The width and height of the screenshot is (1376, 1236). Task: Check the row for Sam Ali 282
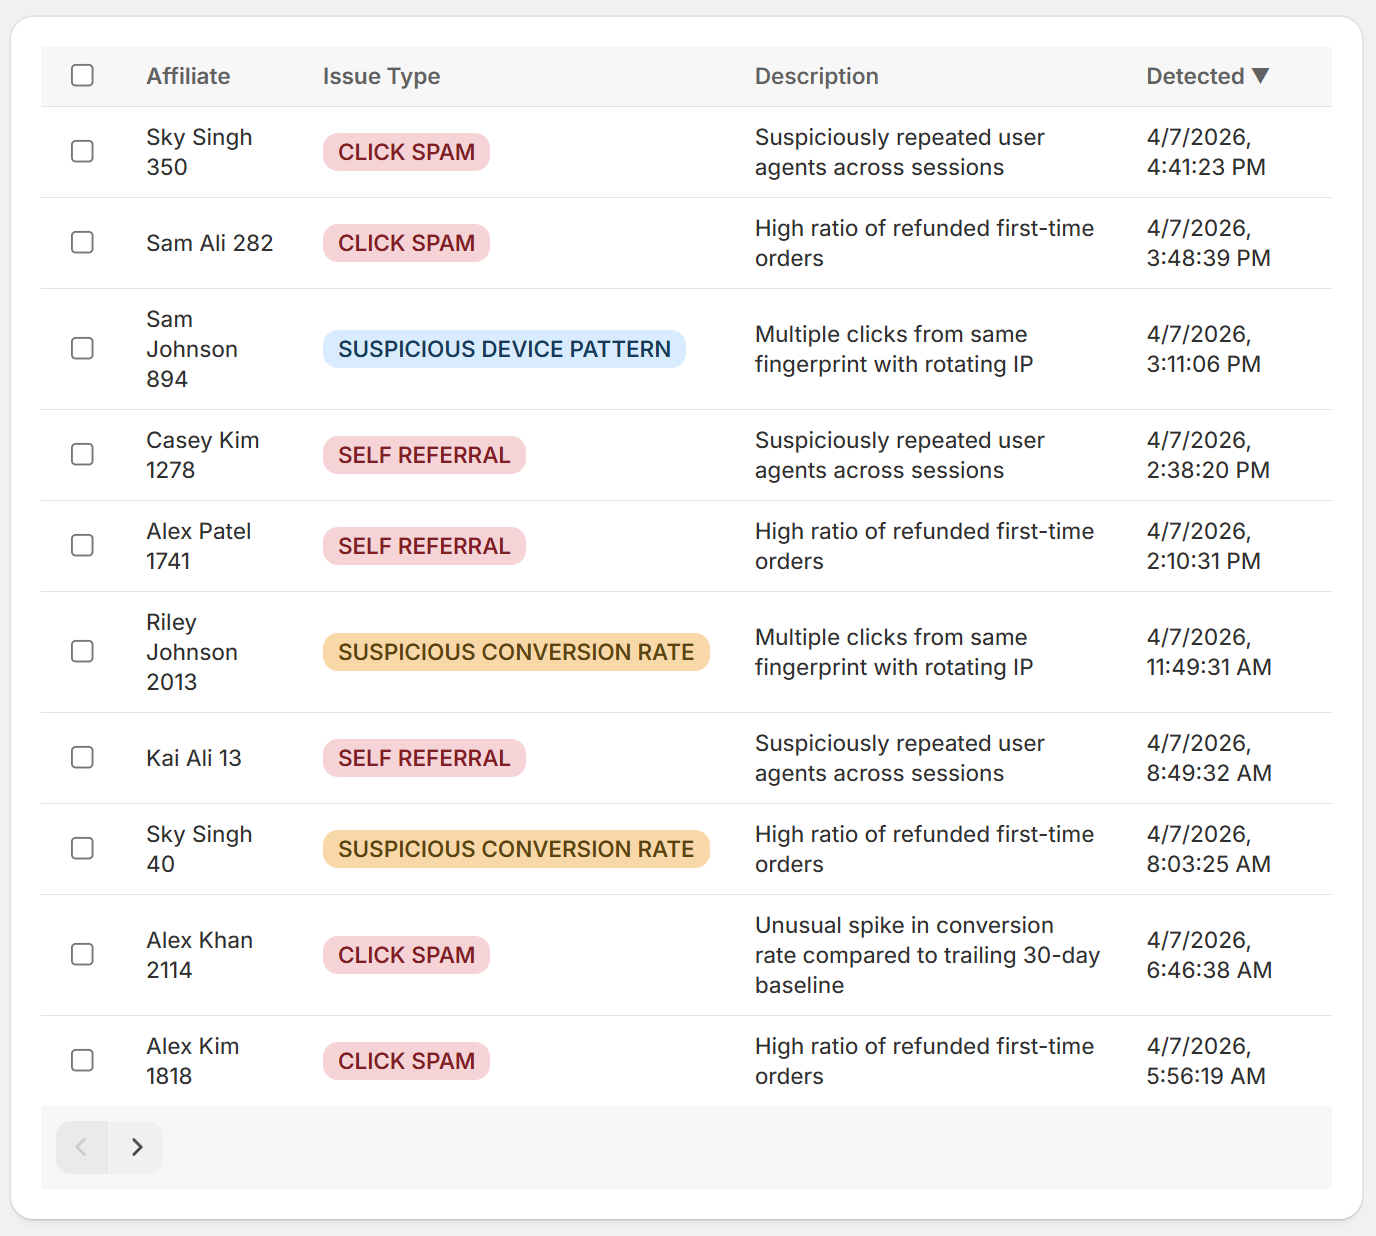[x=82, y=242]
